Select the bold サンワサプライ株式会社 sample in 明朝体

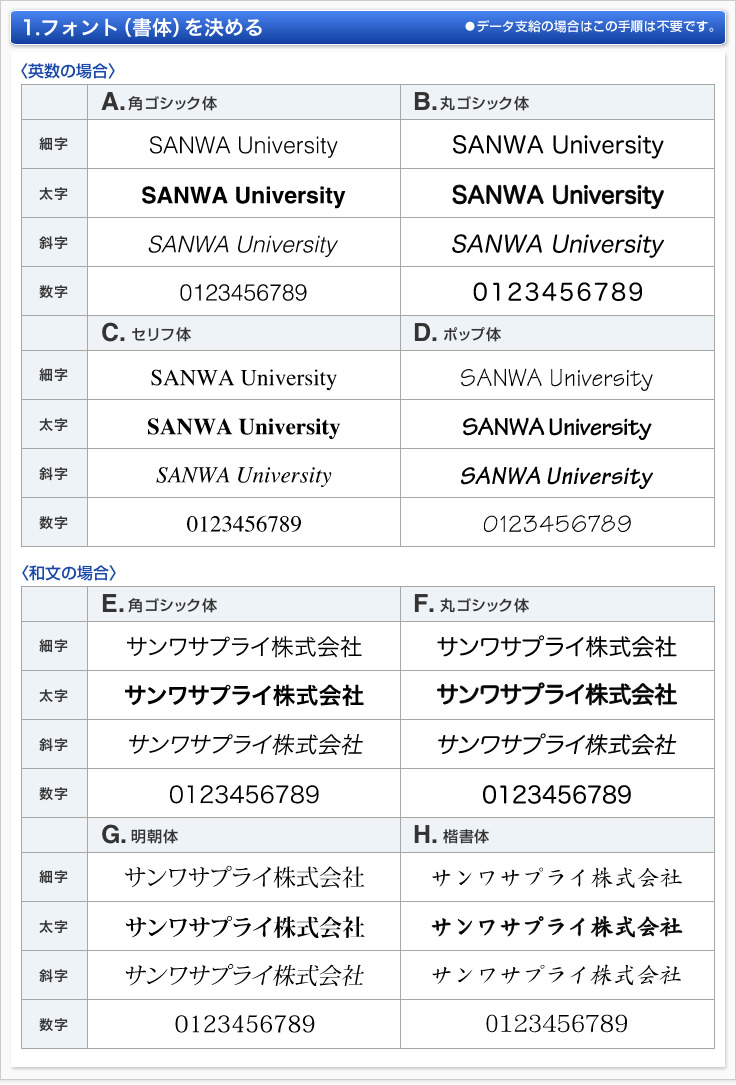click(244, 927)
